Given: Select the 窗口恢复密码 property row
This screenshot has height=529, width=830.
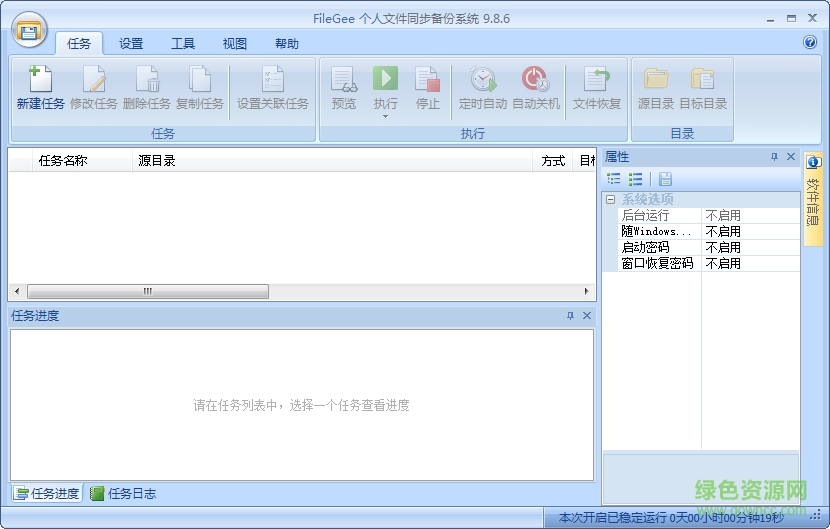Looking at the screenshot, I should coord(708,263).
